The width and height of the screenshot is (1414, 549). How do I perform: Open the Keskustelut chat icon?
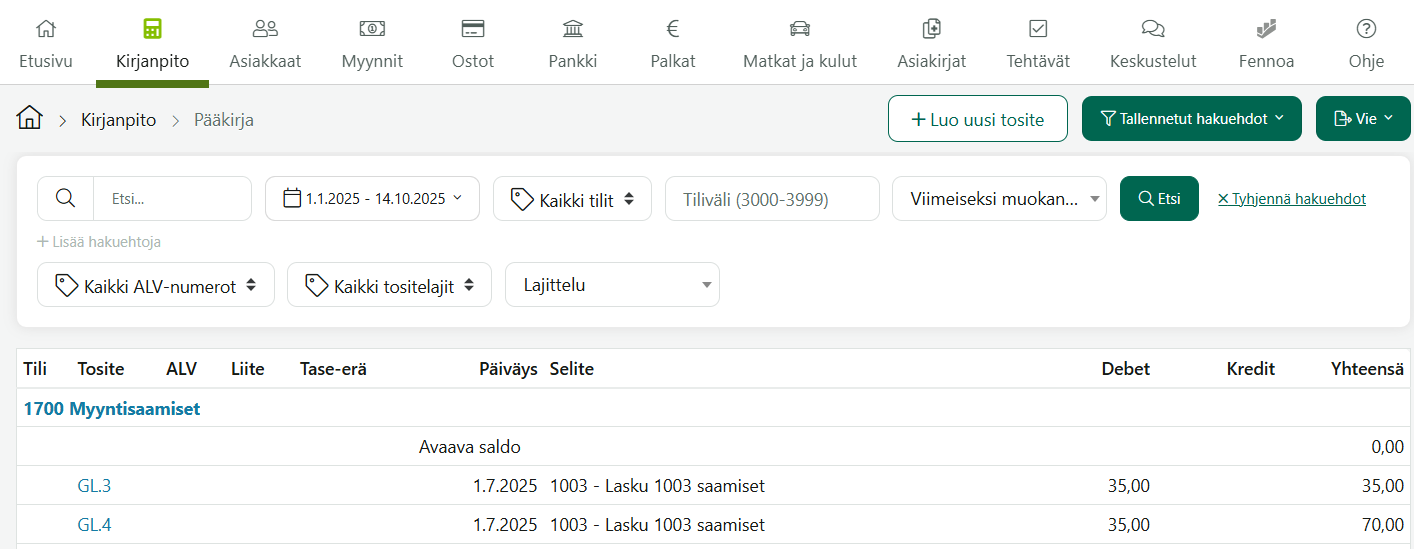[1153, 28]
